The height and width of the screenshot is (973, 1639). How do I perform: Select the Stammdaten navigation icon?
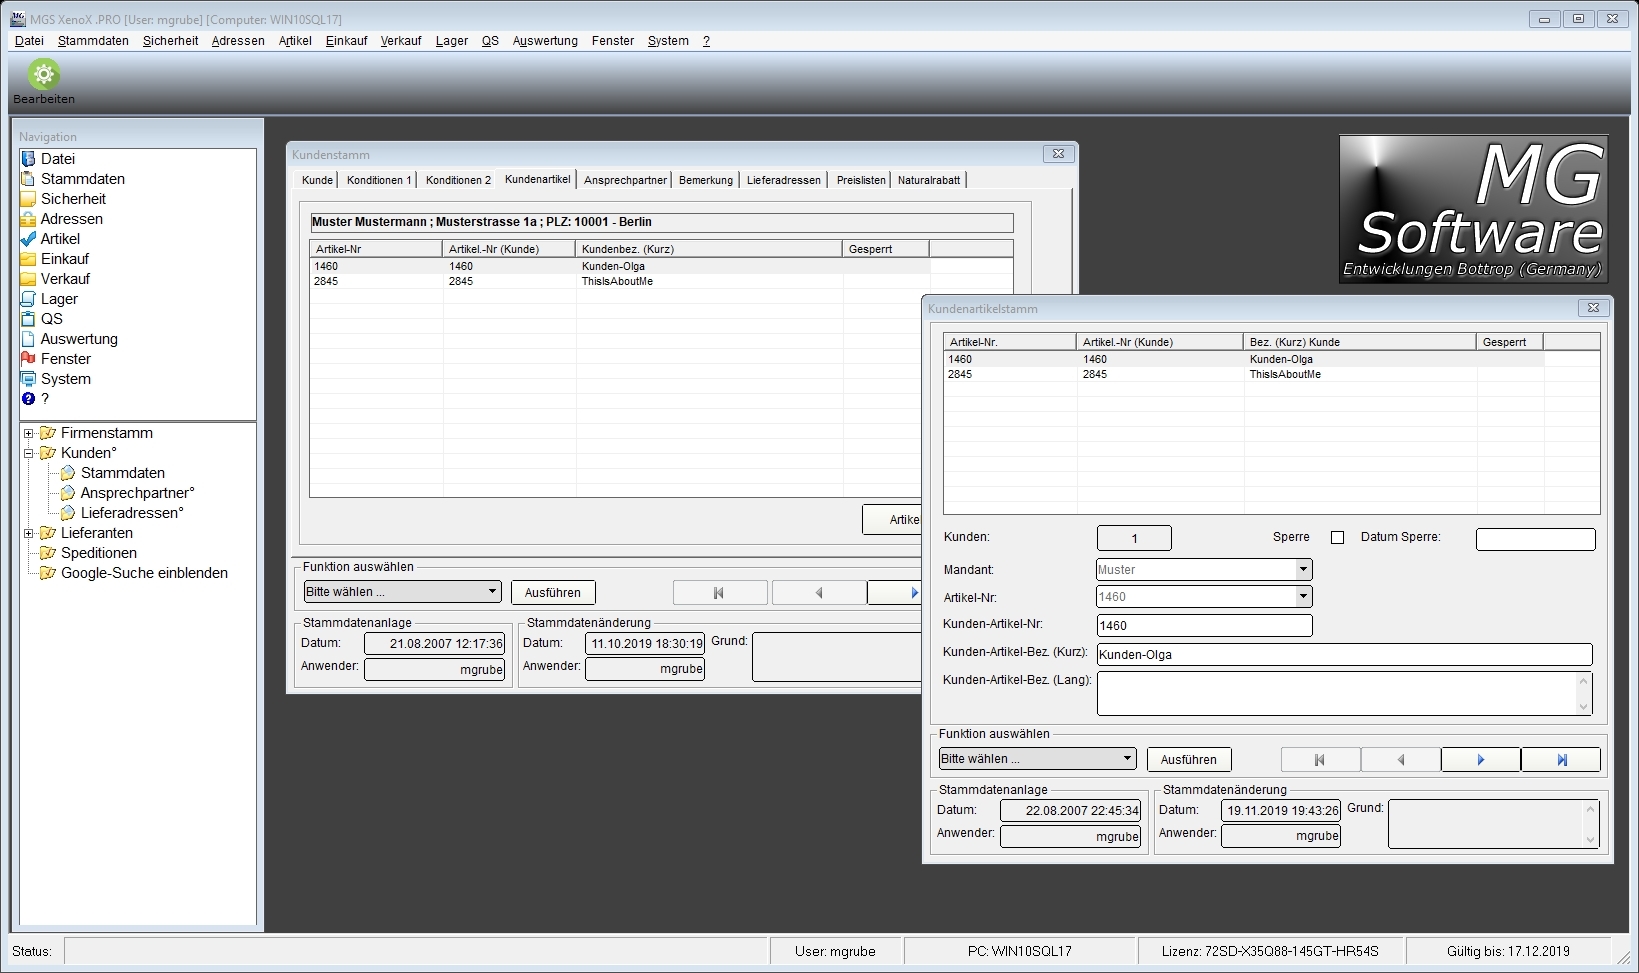pyautogui.click(x=28, y=179)
